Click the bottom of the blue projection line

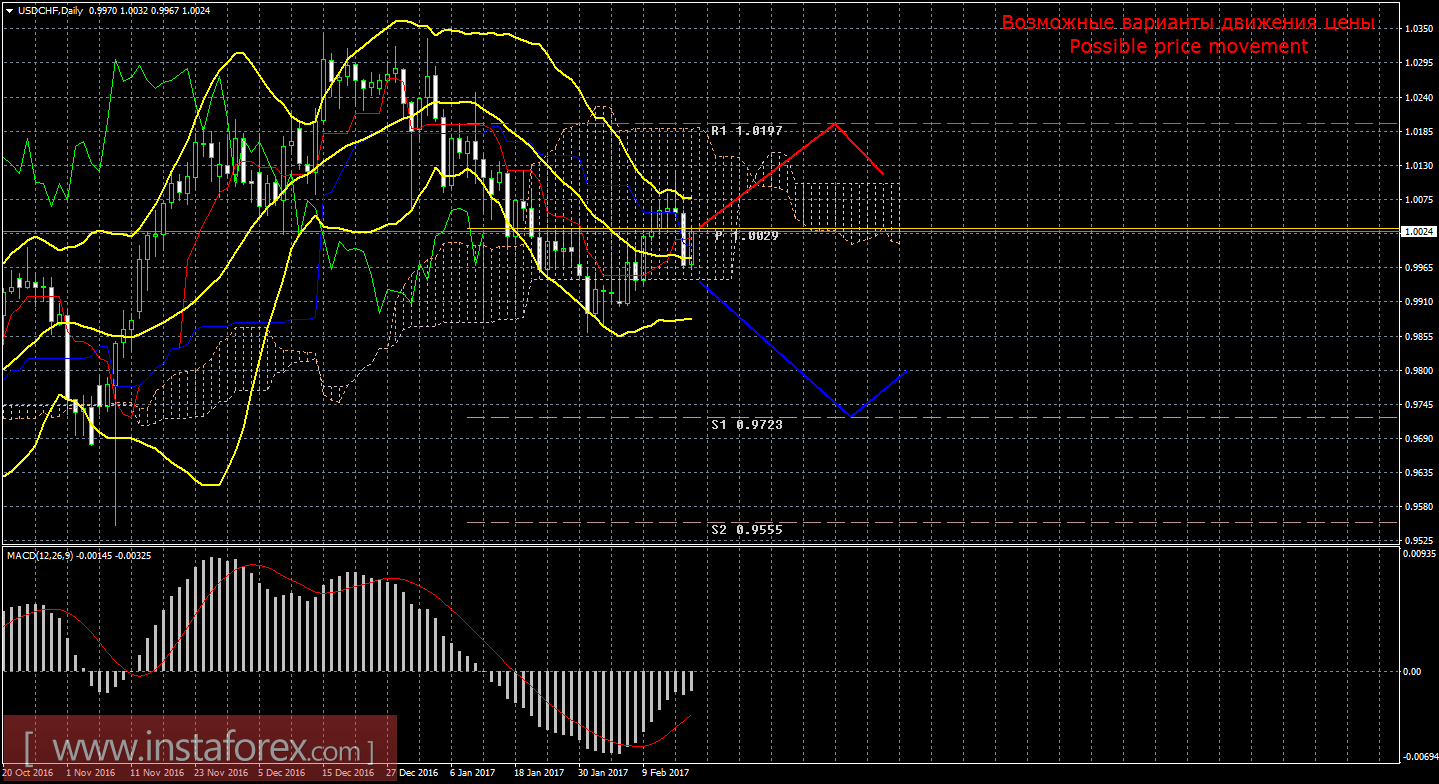(x=851, y=416)
